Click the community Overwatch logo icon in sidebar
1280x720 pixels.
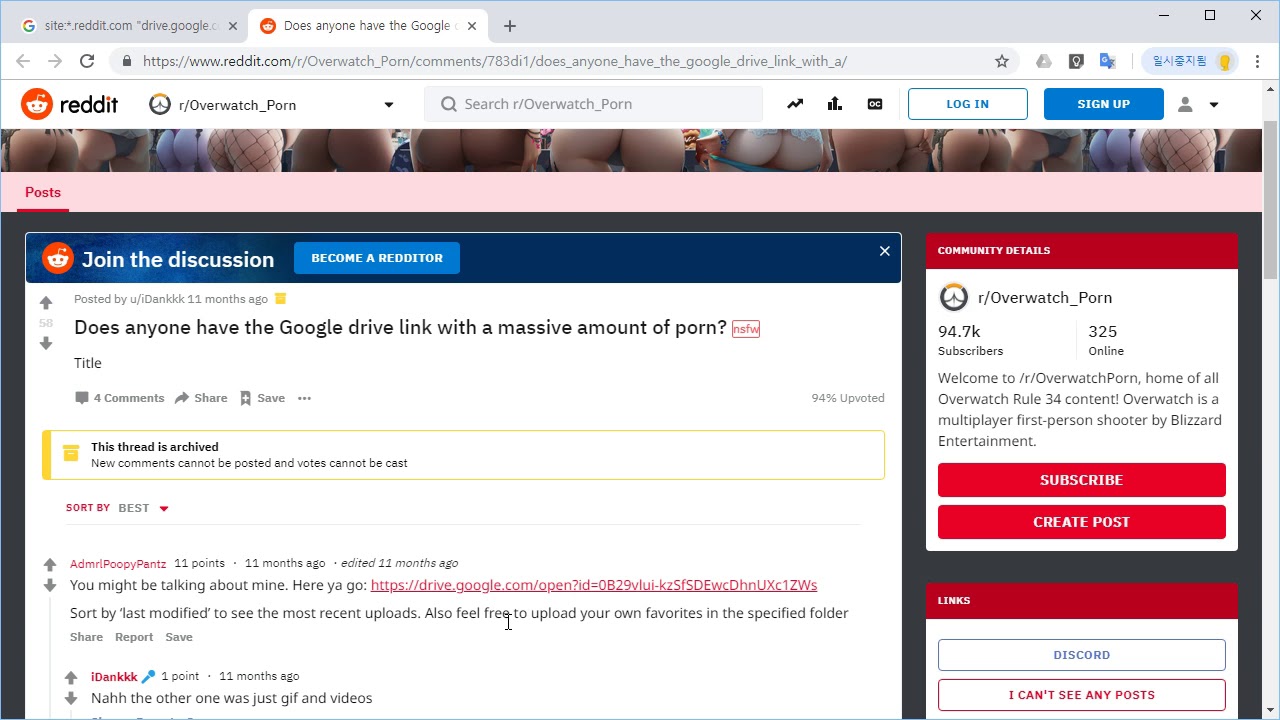954,297
